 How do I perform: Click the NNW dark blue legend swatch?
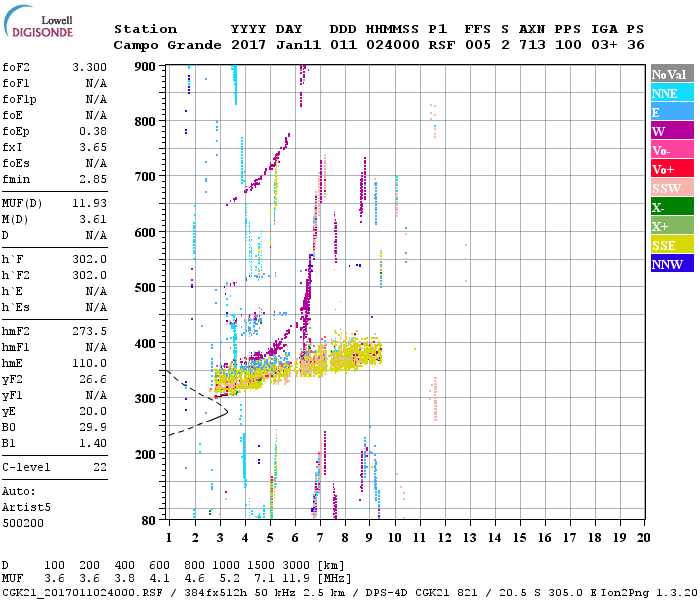(672, 264)
